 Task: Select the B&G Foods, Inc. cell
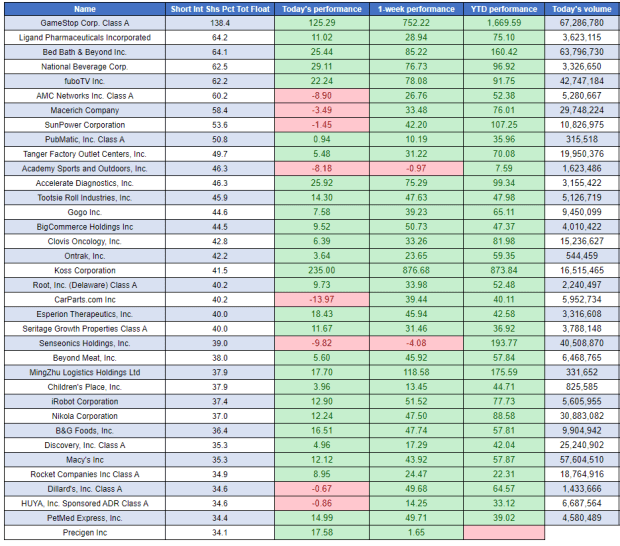pyautogui.click(x=85, y=431)
